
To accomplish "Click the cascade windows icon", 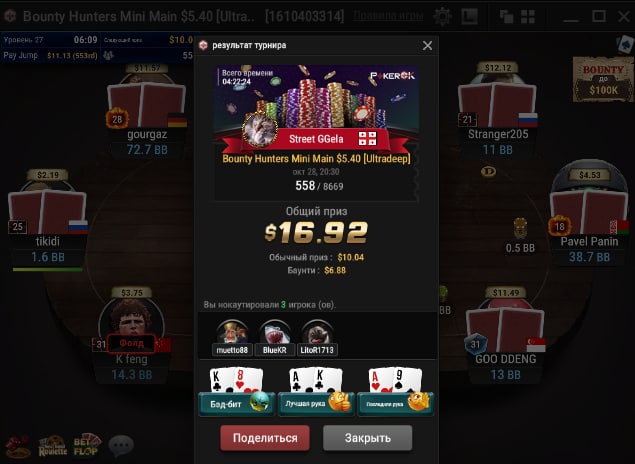I will (506, 17).
